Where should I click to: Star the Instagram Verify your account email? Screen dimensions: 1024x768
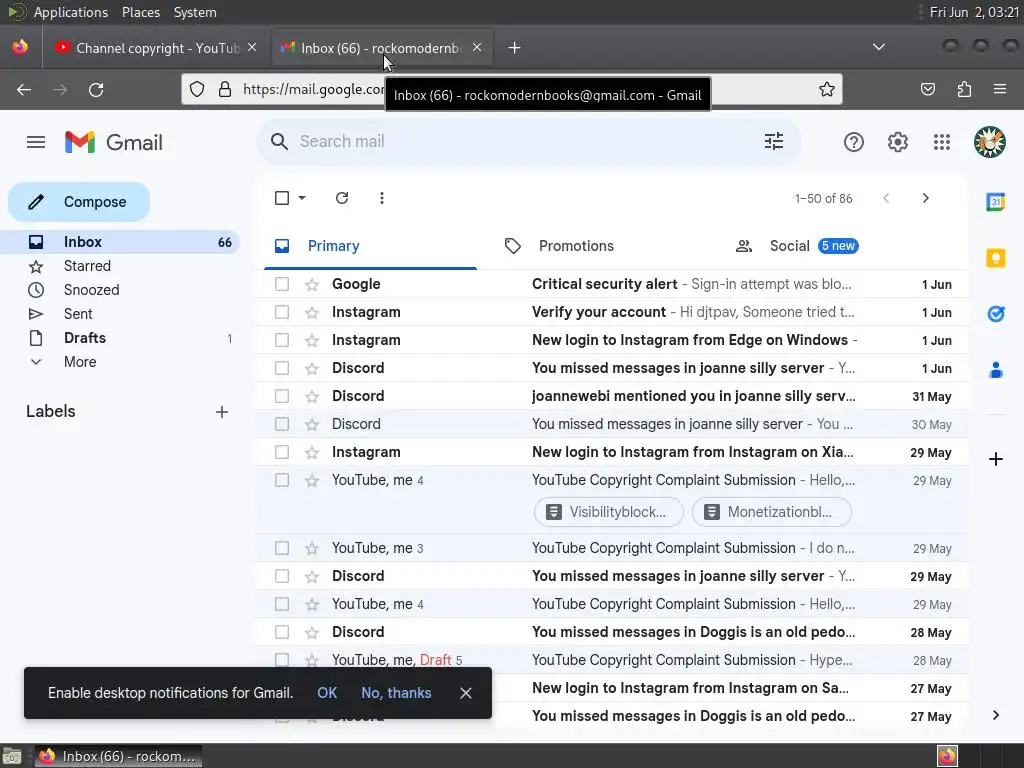click(312, 312)
